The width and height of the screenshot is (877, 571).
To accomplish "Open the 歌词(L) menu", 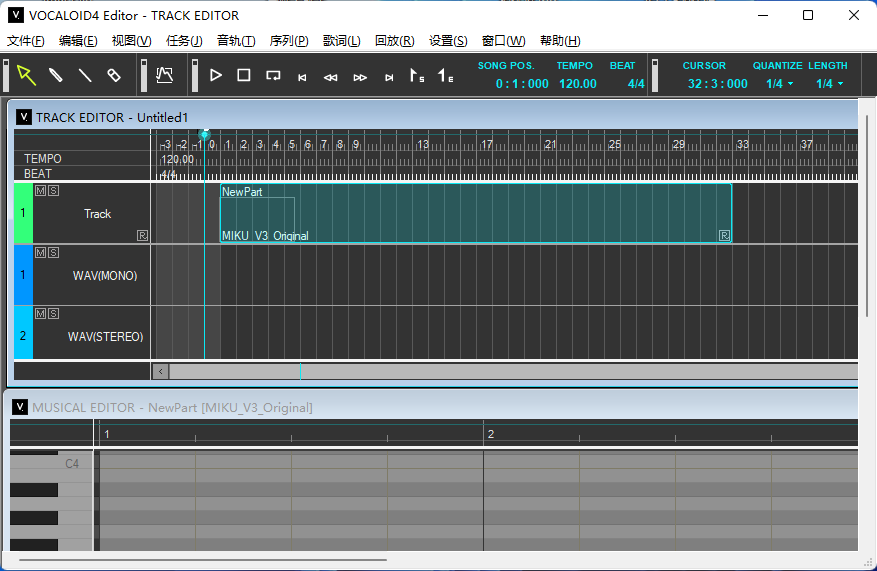I will (x=342, y=41).
